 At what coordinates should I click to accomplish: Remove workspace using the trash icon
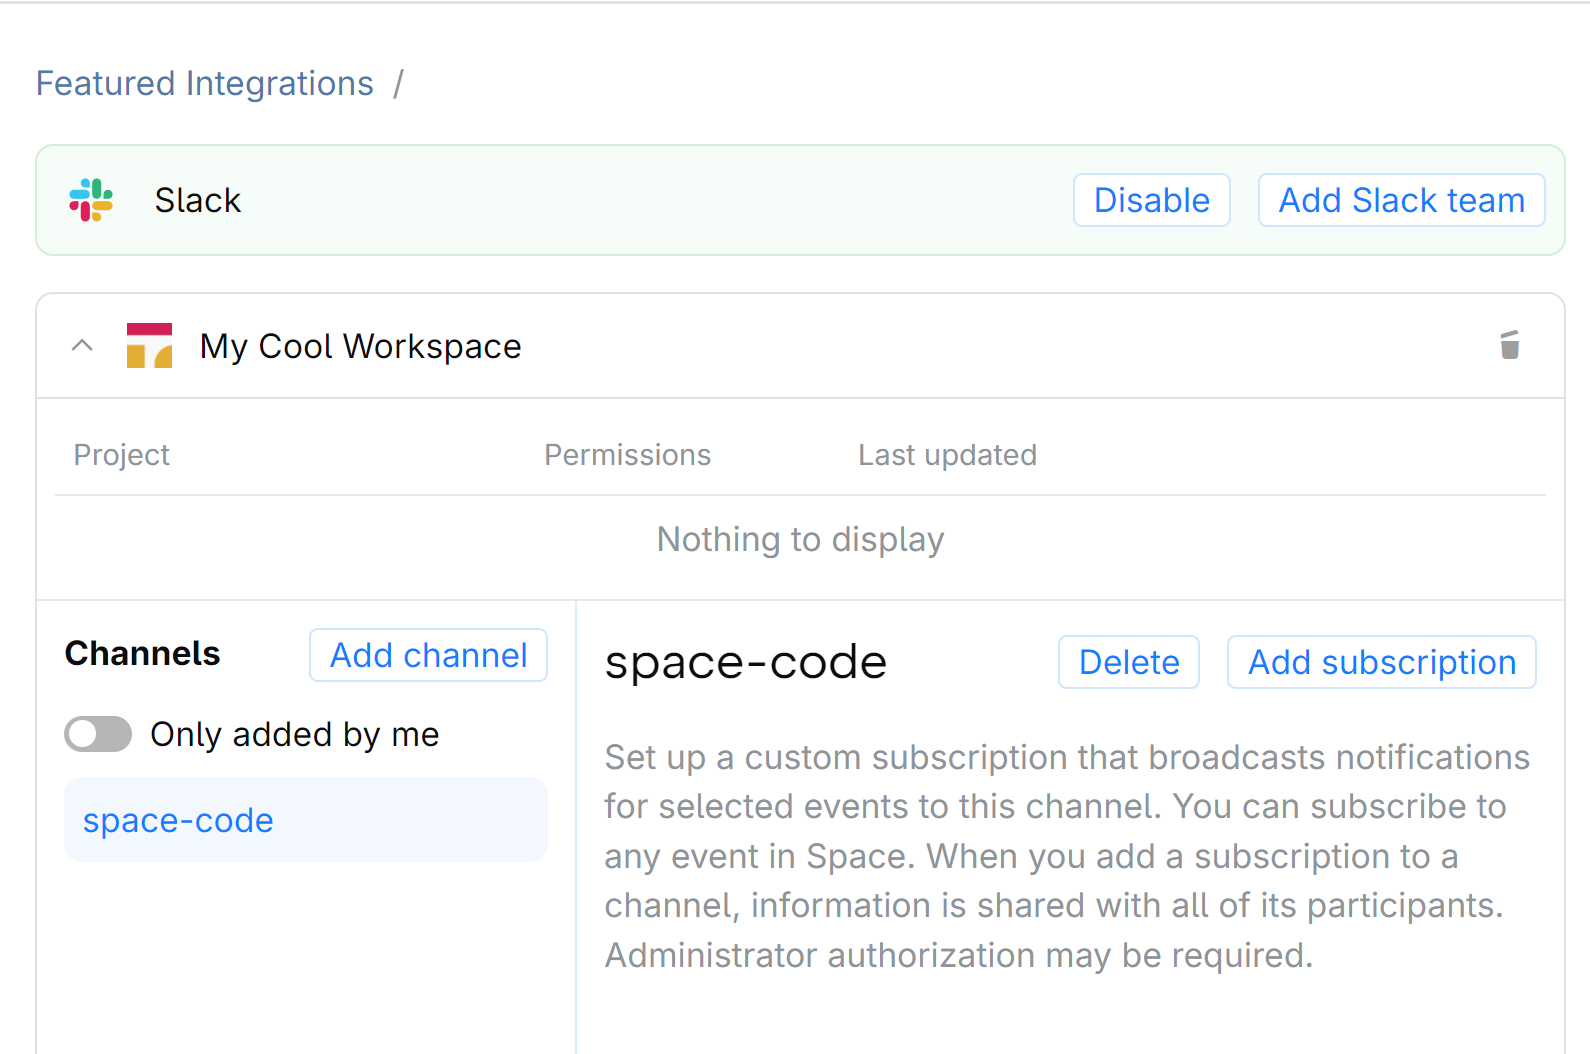point(1509,346)
